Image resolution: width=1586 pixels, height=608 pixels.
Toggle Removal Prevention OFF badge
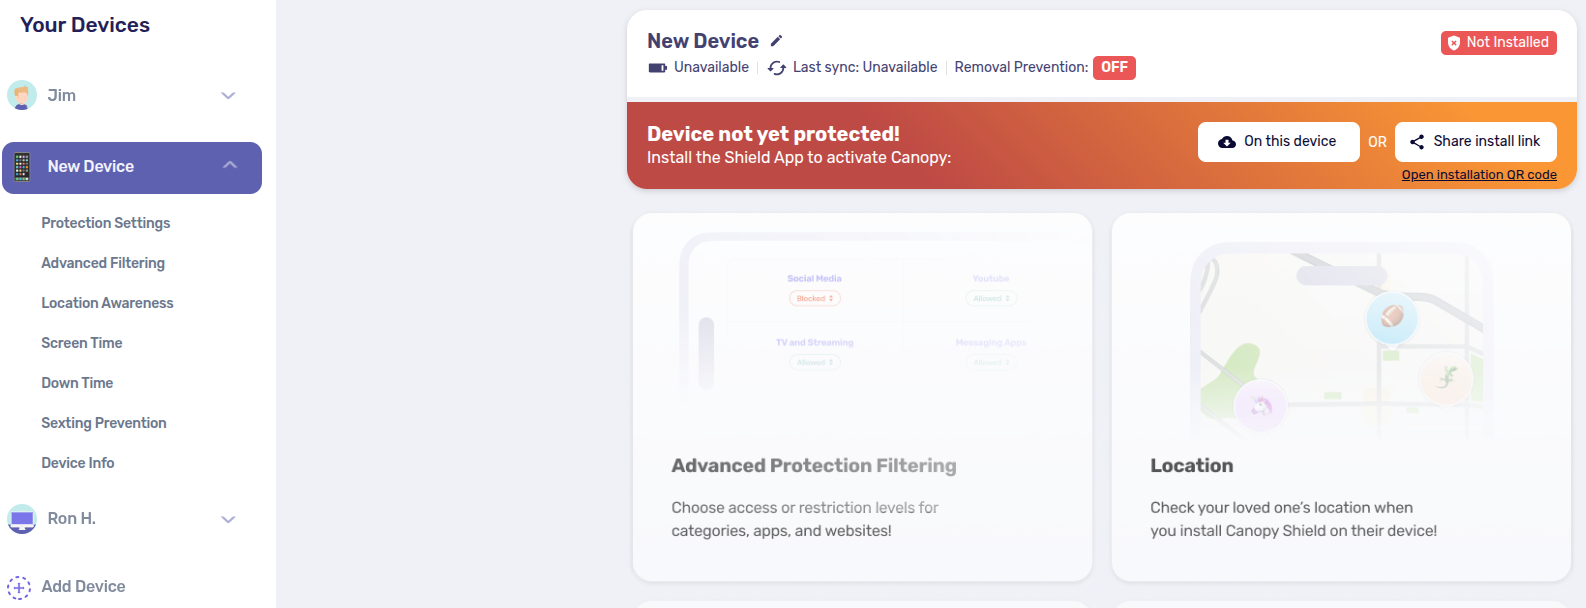coord(1114,68)
